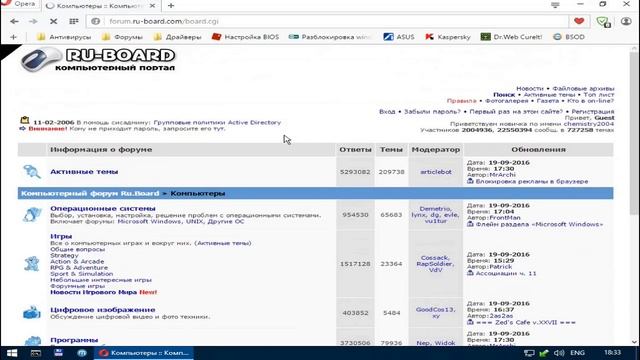Open the Газета link
Viewport: 640px width, 360px height.
click(548, 101)
